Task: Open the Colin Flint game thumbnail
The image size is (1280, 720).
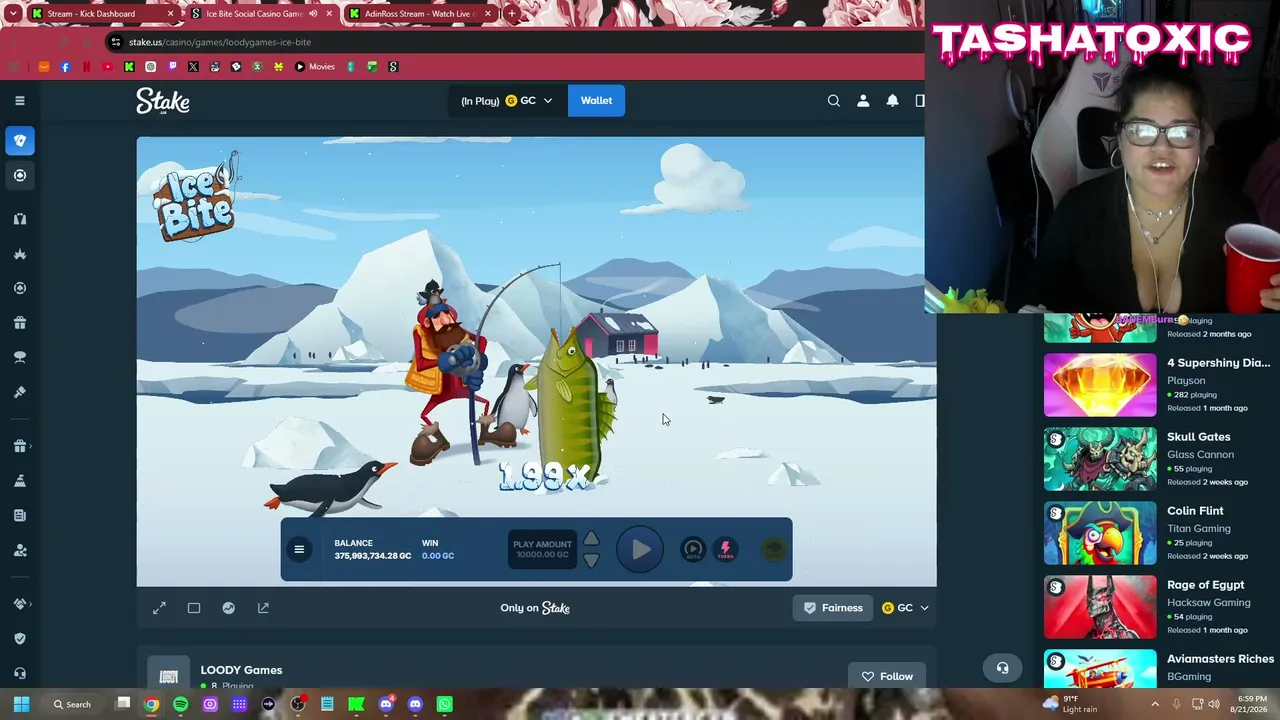Action: (1100, 533)
